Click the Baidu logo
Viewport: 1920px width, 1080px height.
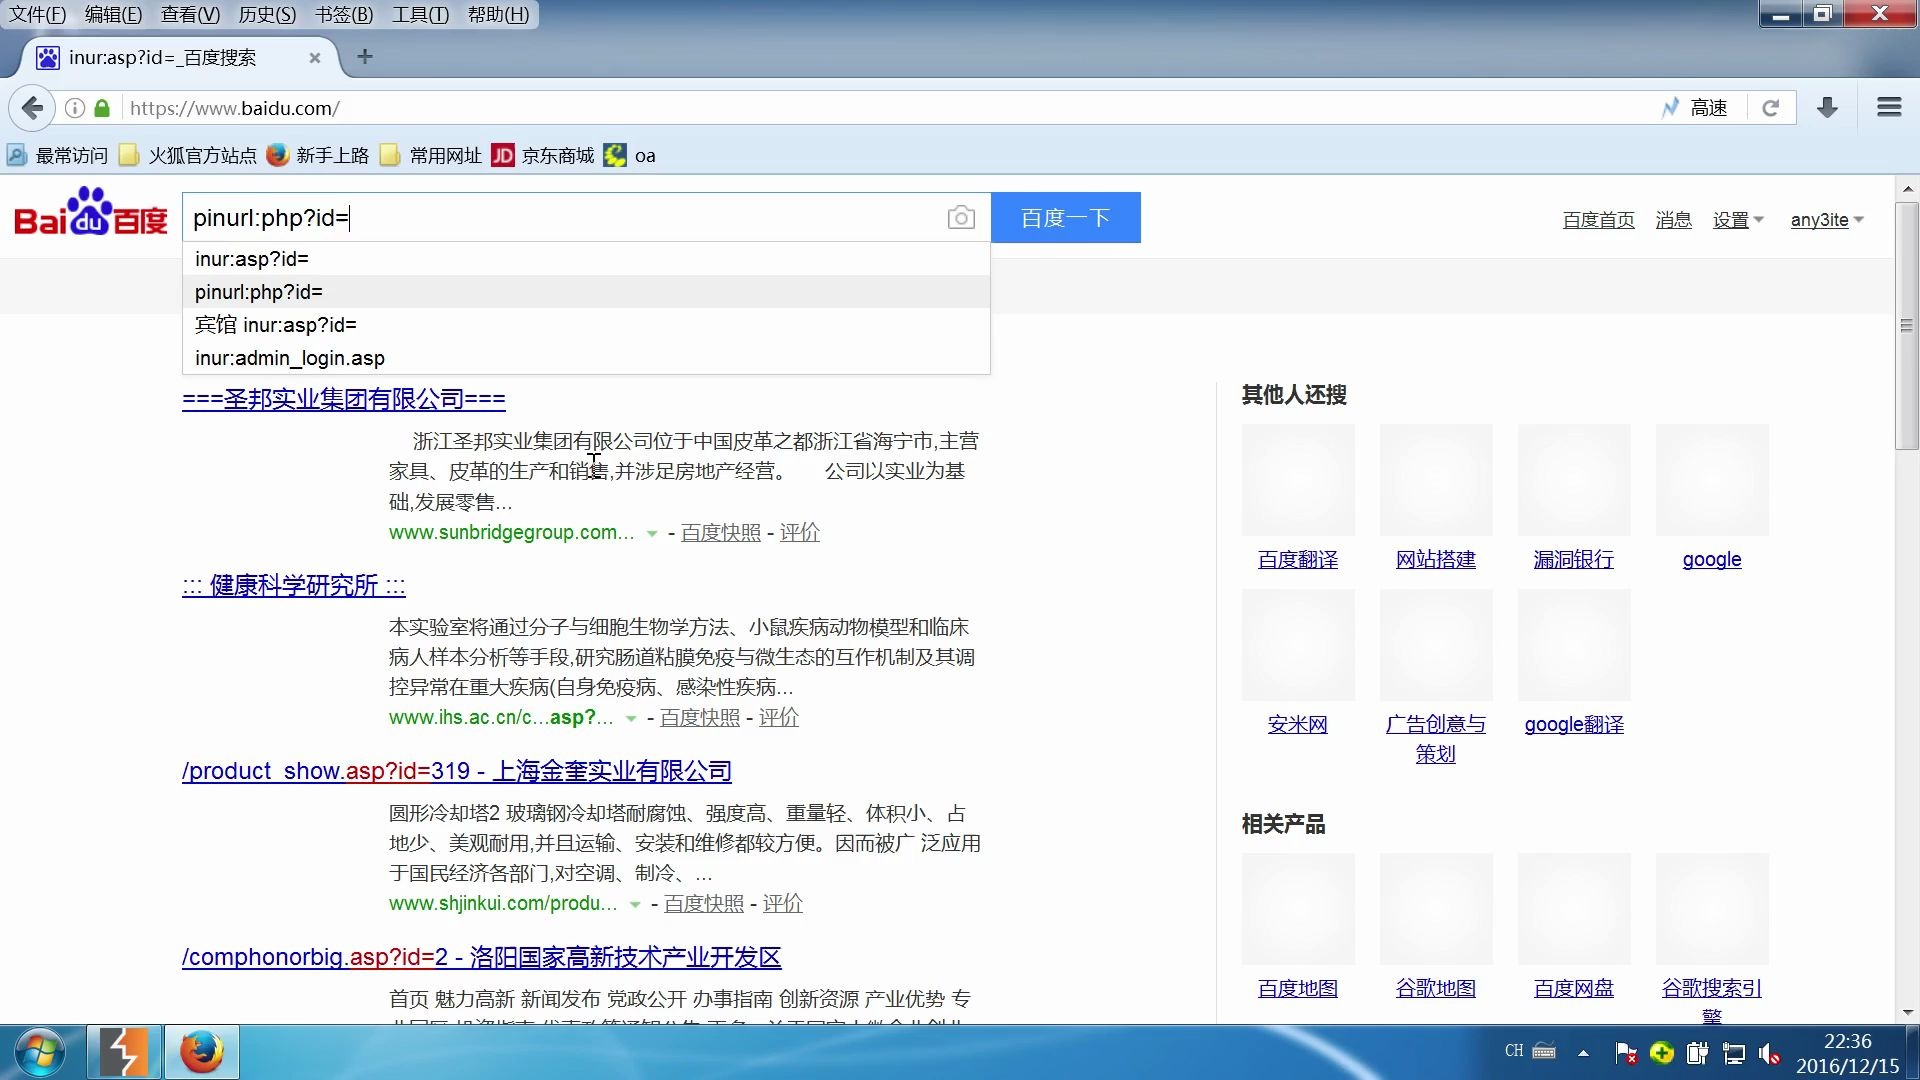[91, 211]
